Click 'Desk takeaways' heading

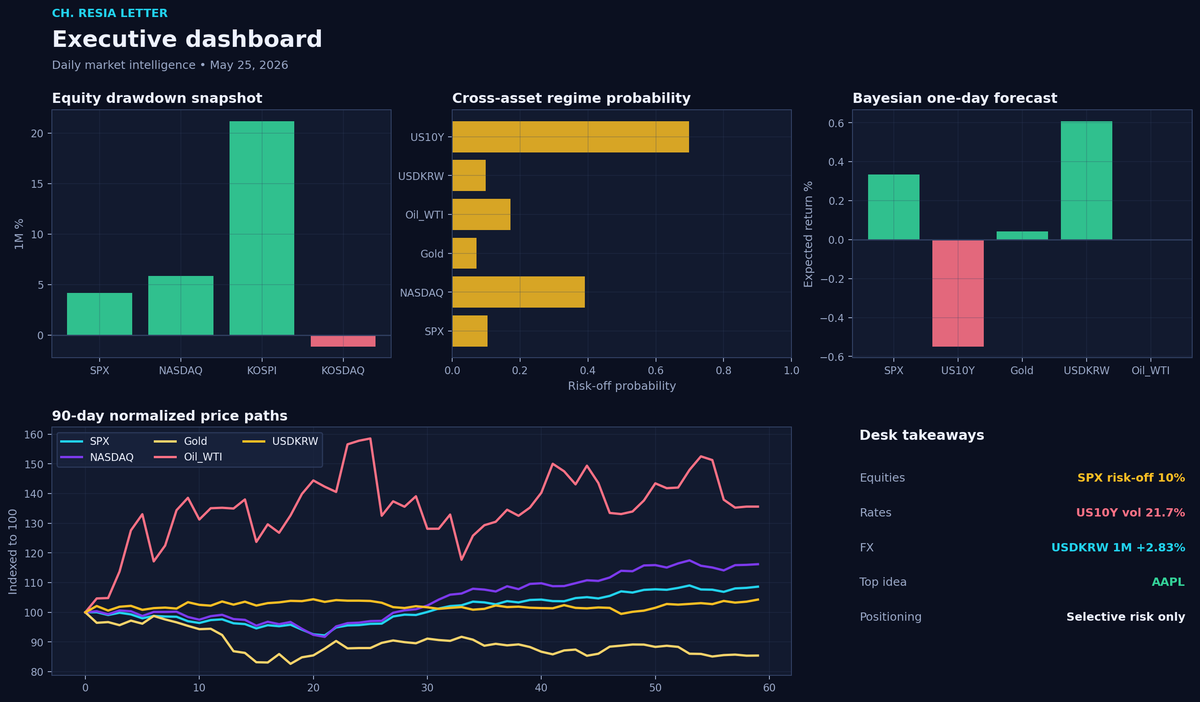(x=921, y=436)
